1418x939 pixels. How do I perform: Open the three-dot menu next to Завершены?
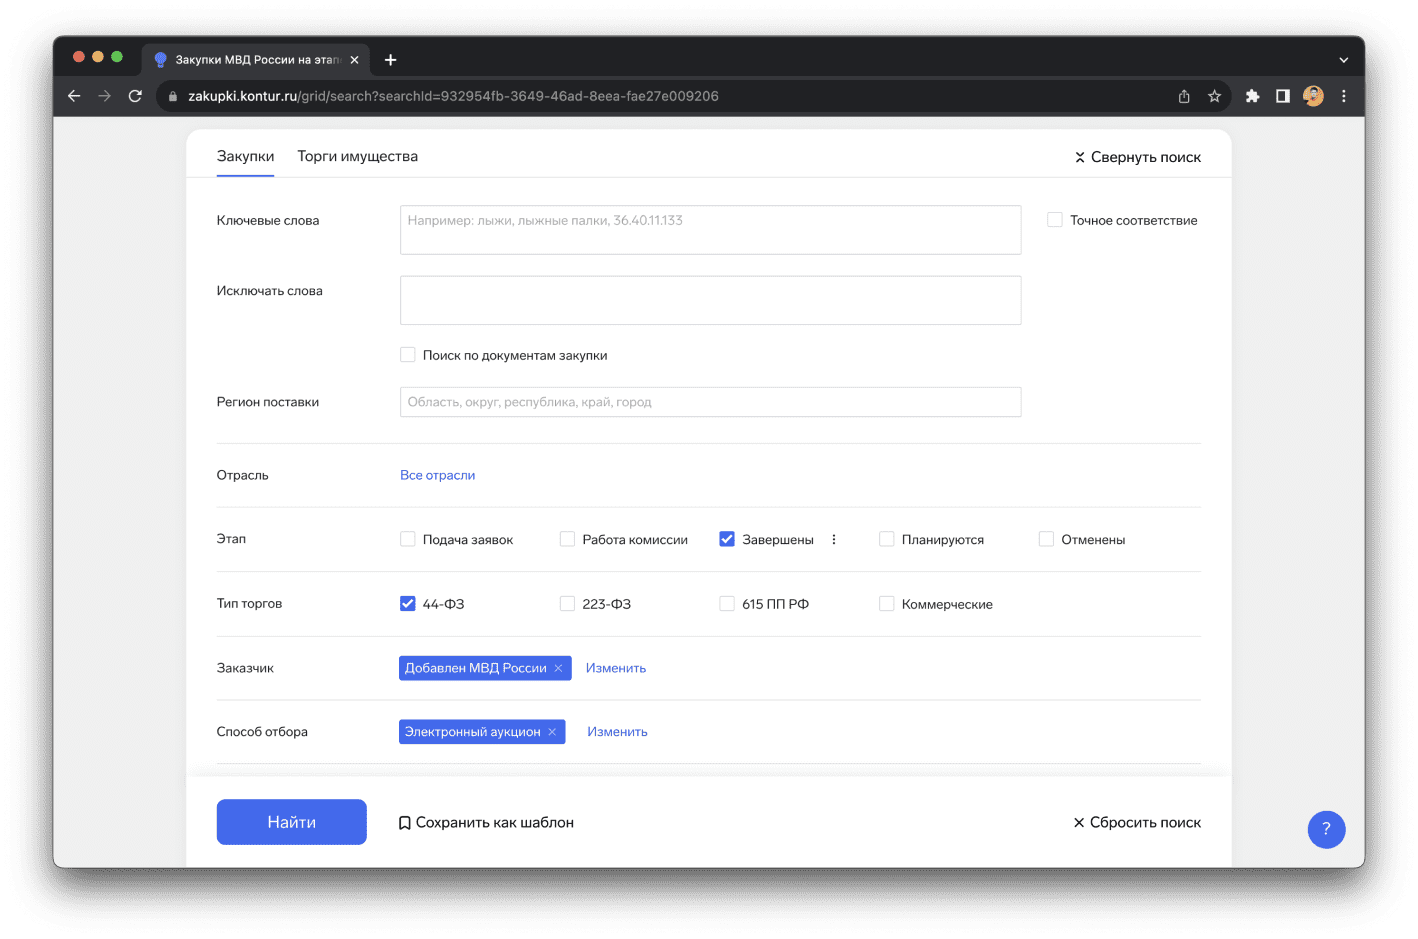pos(834,540)
